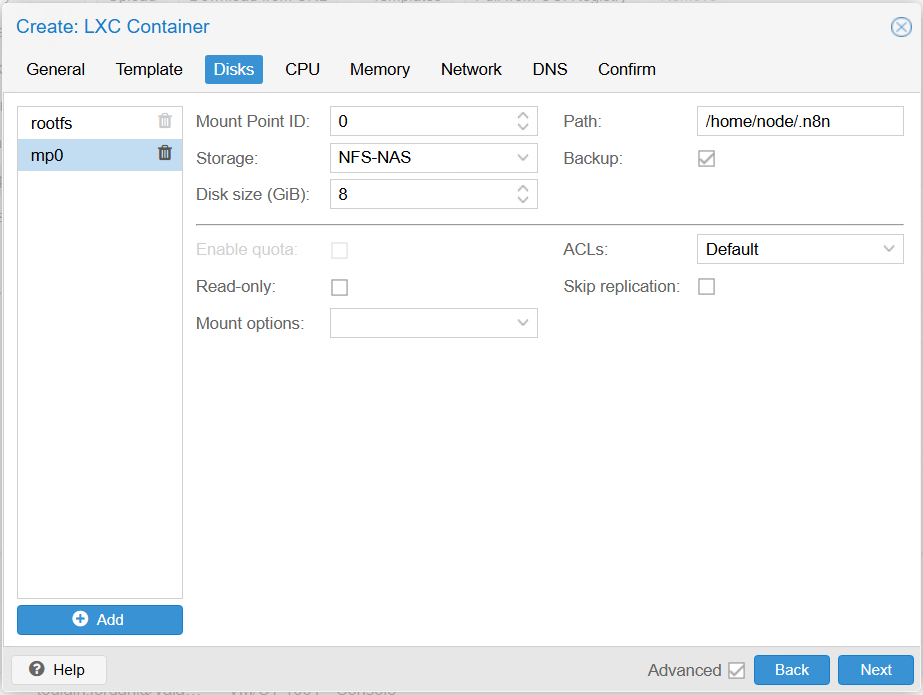This screenshot has width=923, height=695.
Task: Toggle the Read-only checkbox
Action: 339,287
